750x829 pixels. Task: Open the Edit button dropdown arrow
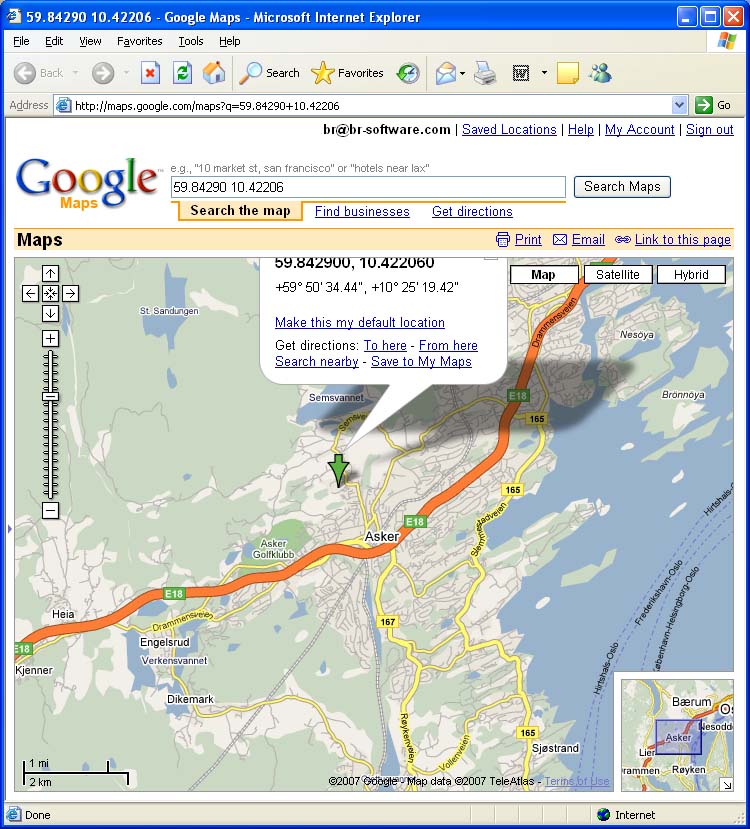(x=544, y=73)
